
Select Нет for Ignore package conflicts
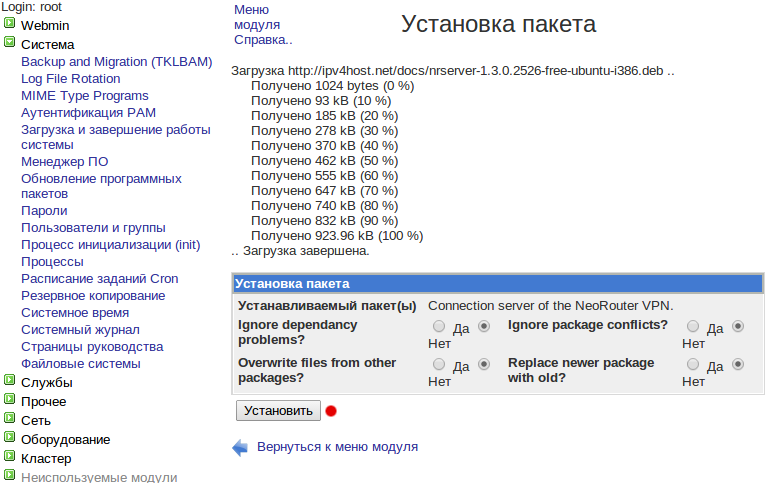tap(738, 326)
